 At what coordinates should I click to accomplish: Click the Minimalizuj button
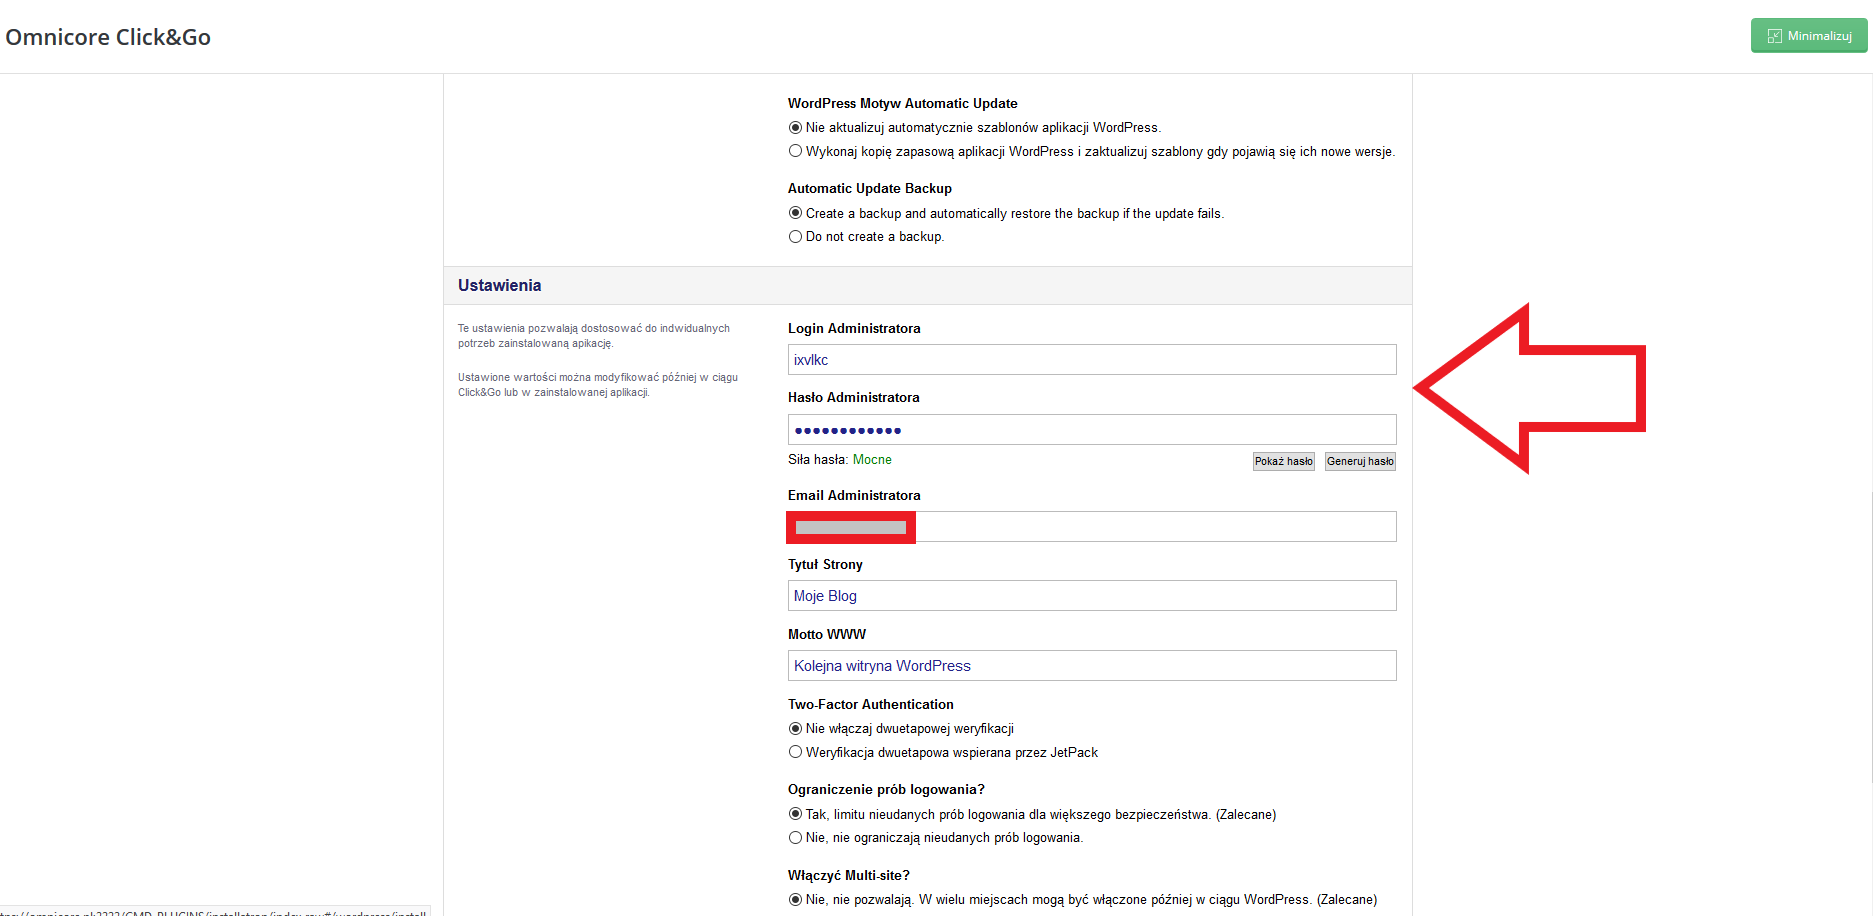tap(1808, 36)
